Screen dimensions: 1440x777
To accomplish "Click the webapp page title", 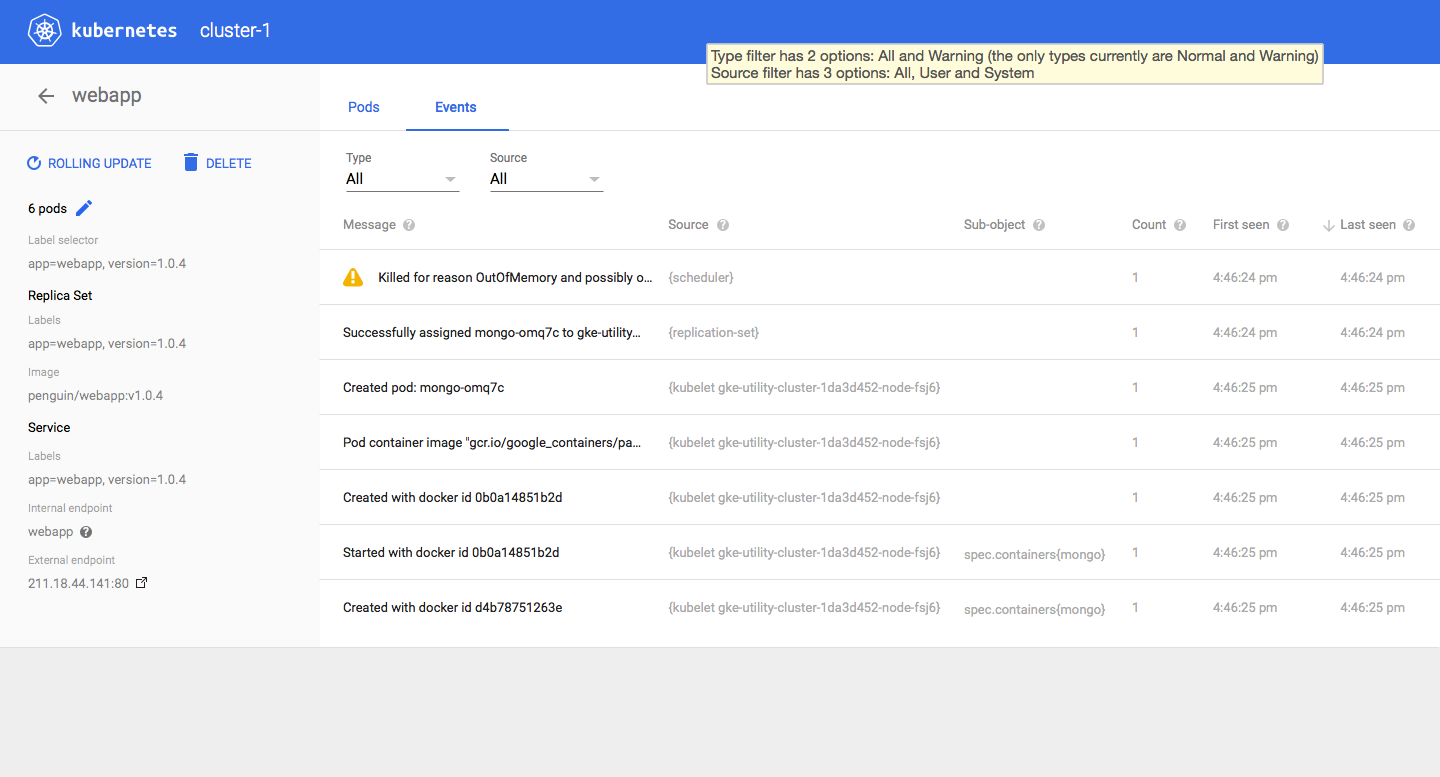I will click(x=107, y=96).
